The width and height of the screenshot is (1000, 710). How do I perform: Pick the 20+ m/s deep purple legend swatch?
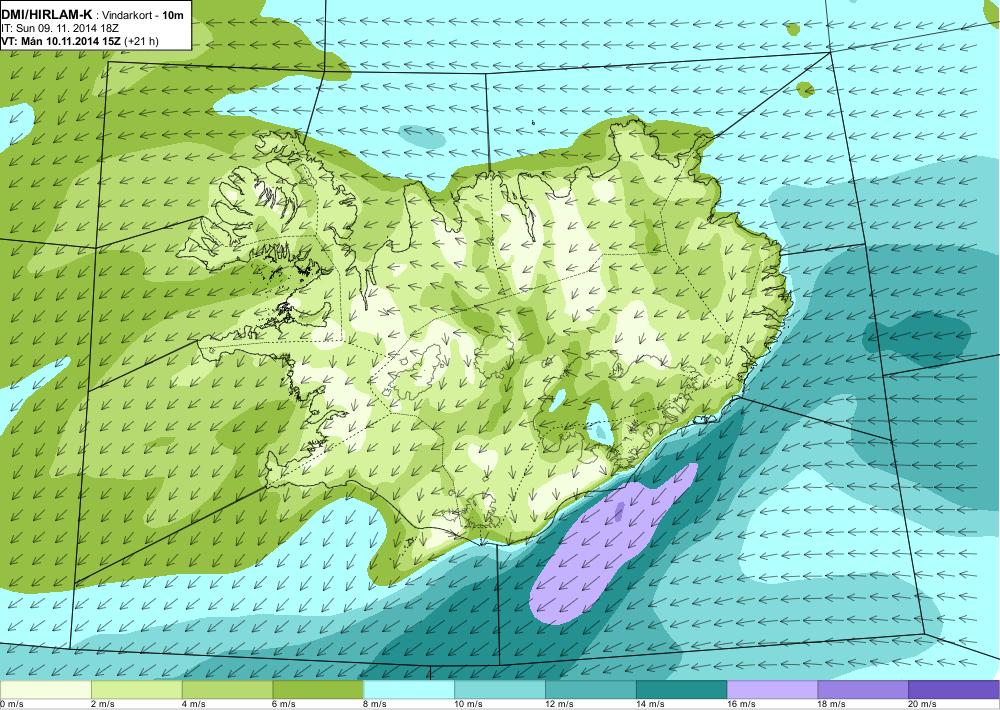tap(953, 690)
